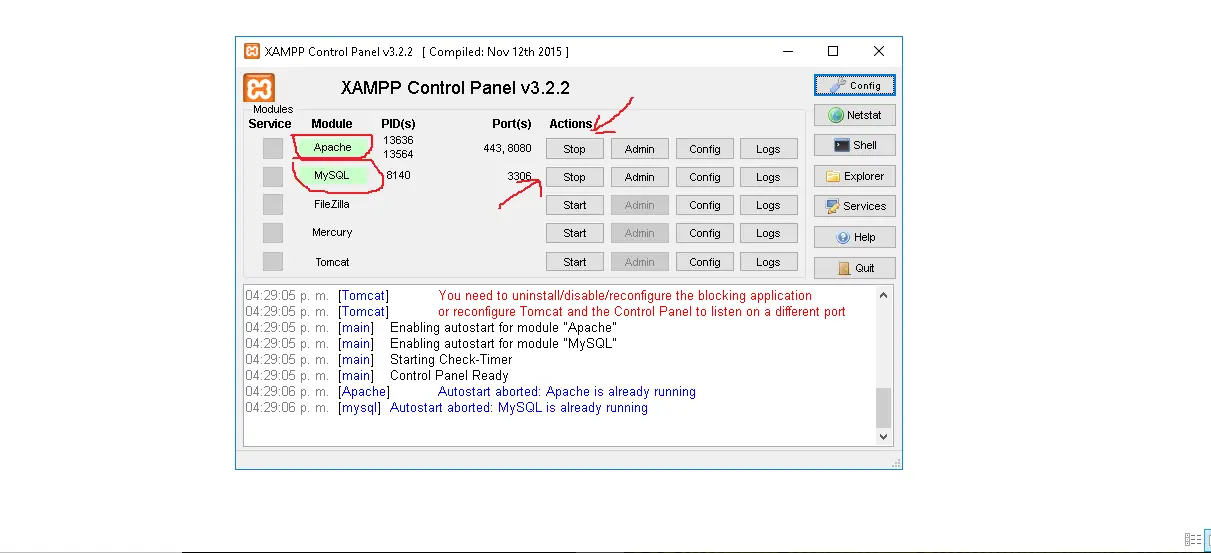Viewport: 1211px width, 553px height.
Task: Stop the MySQL module
Action: tap(575, 177)
